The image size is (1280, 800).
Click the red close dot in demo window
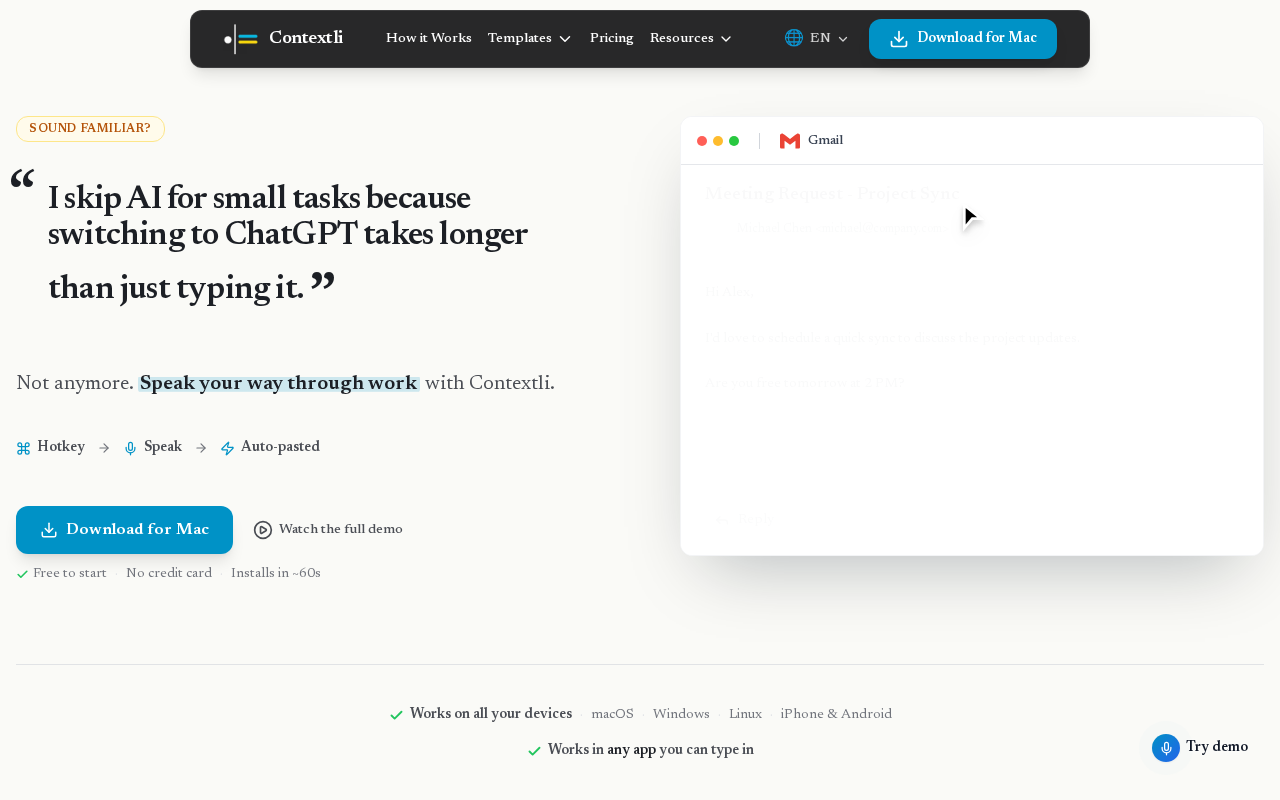click(x=702, y=141)
